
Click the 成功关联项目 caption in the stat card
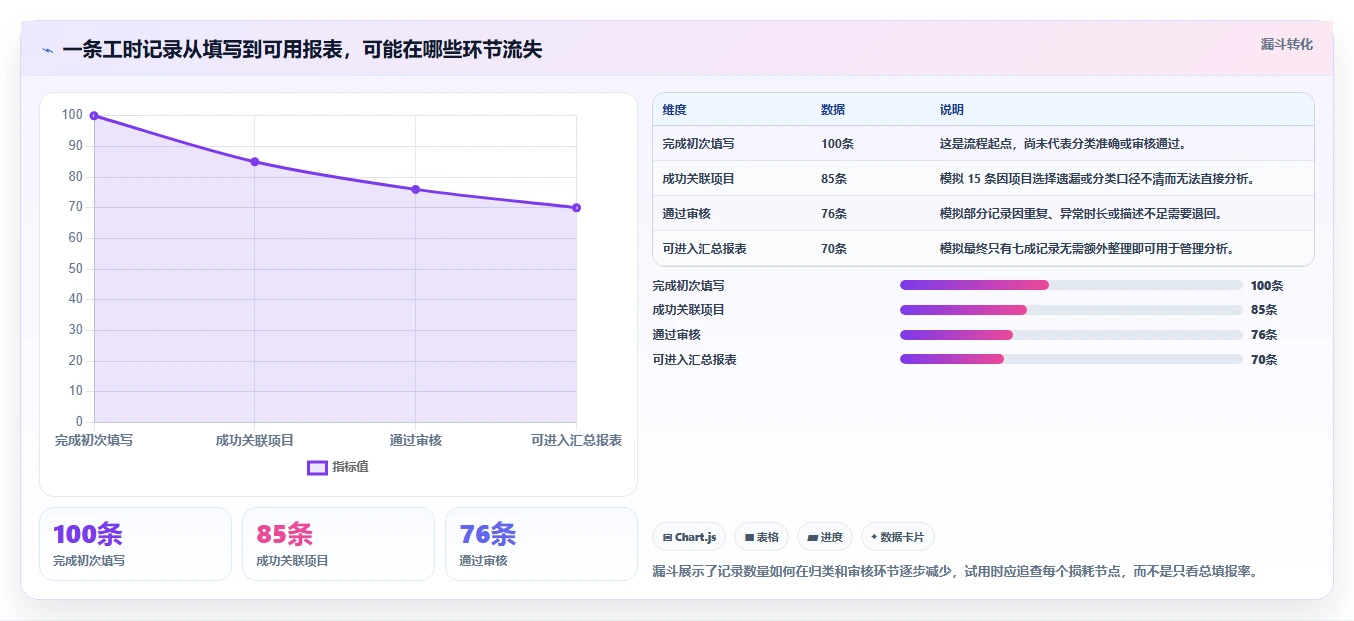click(292, 561)
